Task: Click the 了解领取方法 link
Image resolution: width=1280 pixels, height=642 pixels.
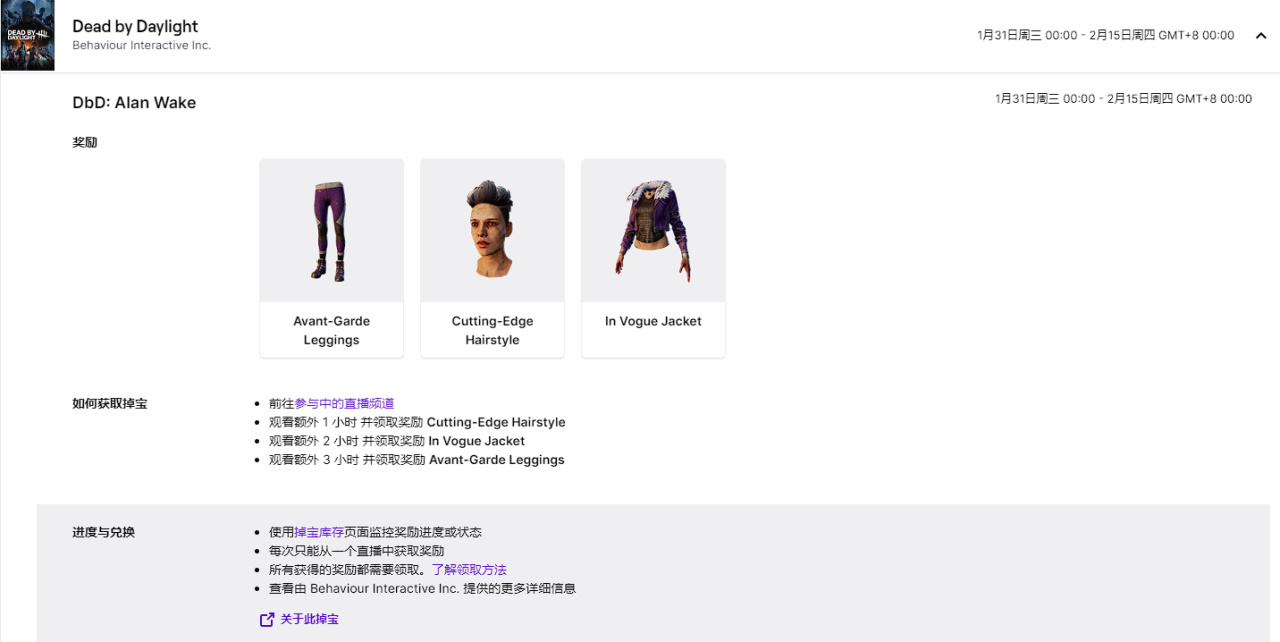Action: [469, 569]
